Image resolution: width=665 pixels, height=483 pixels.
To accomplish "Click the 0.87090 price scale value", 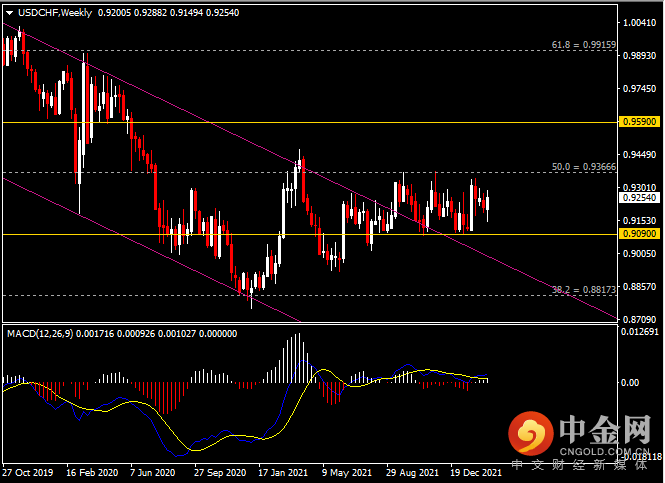I will [x=639, y=319].
